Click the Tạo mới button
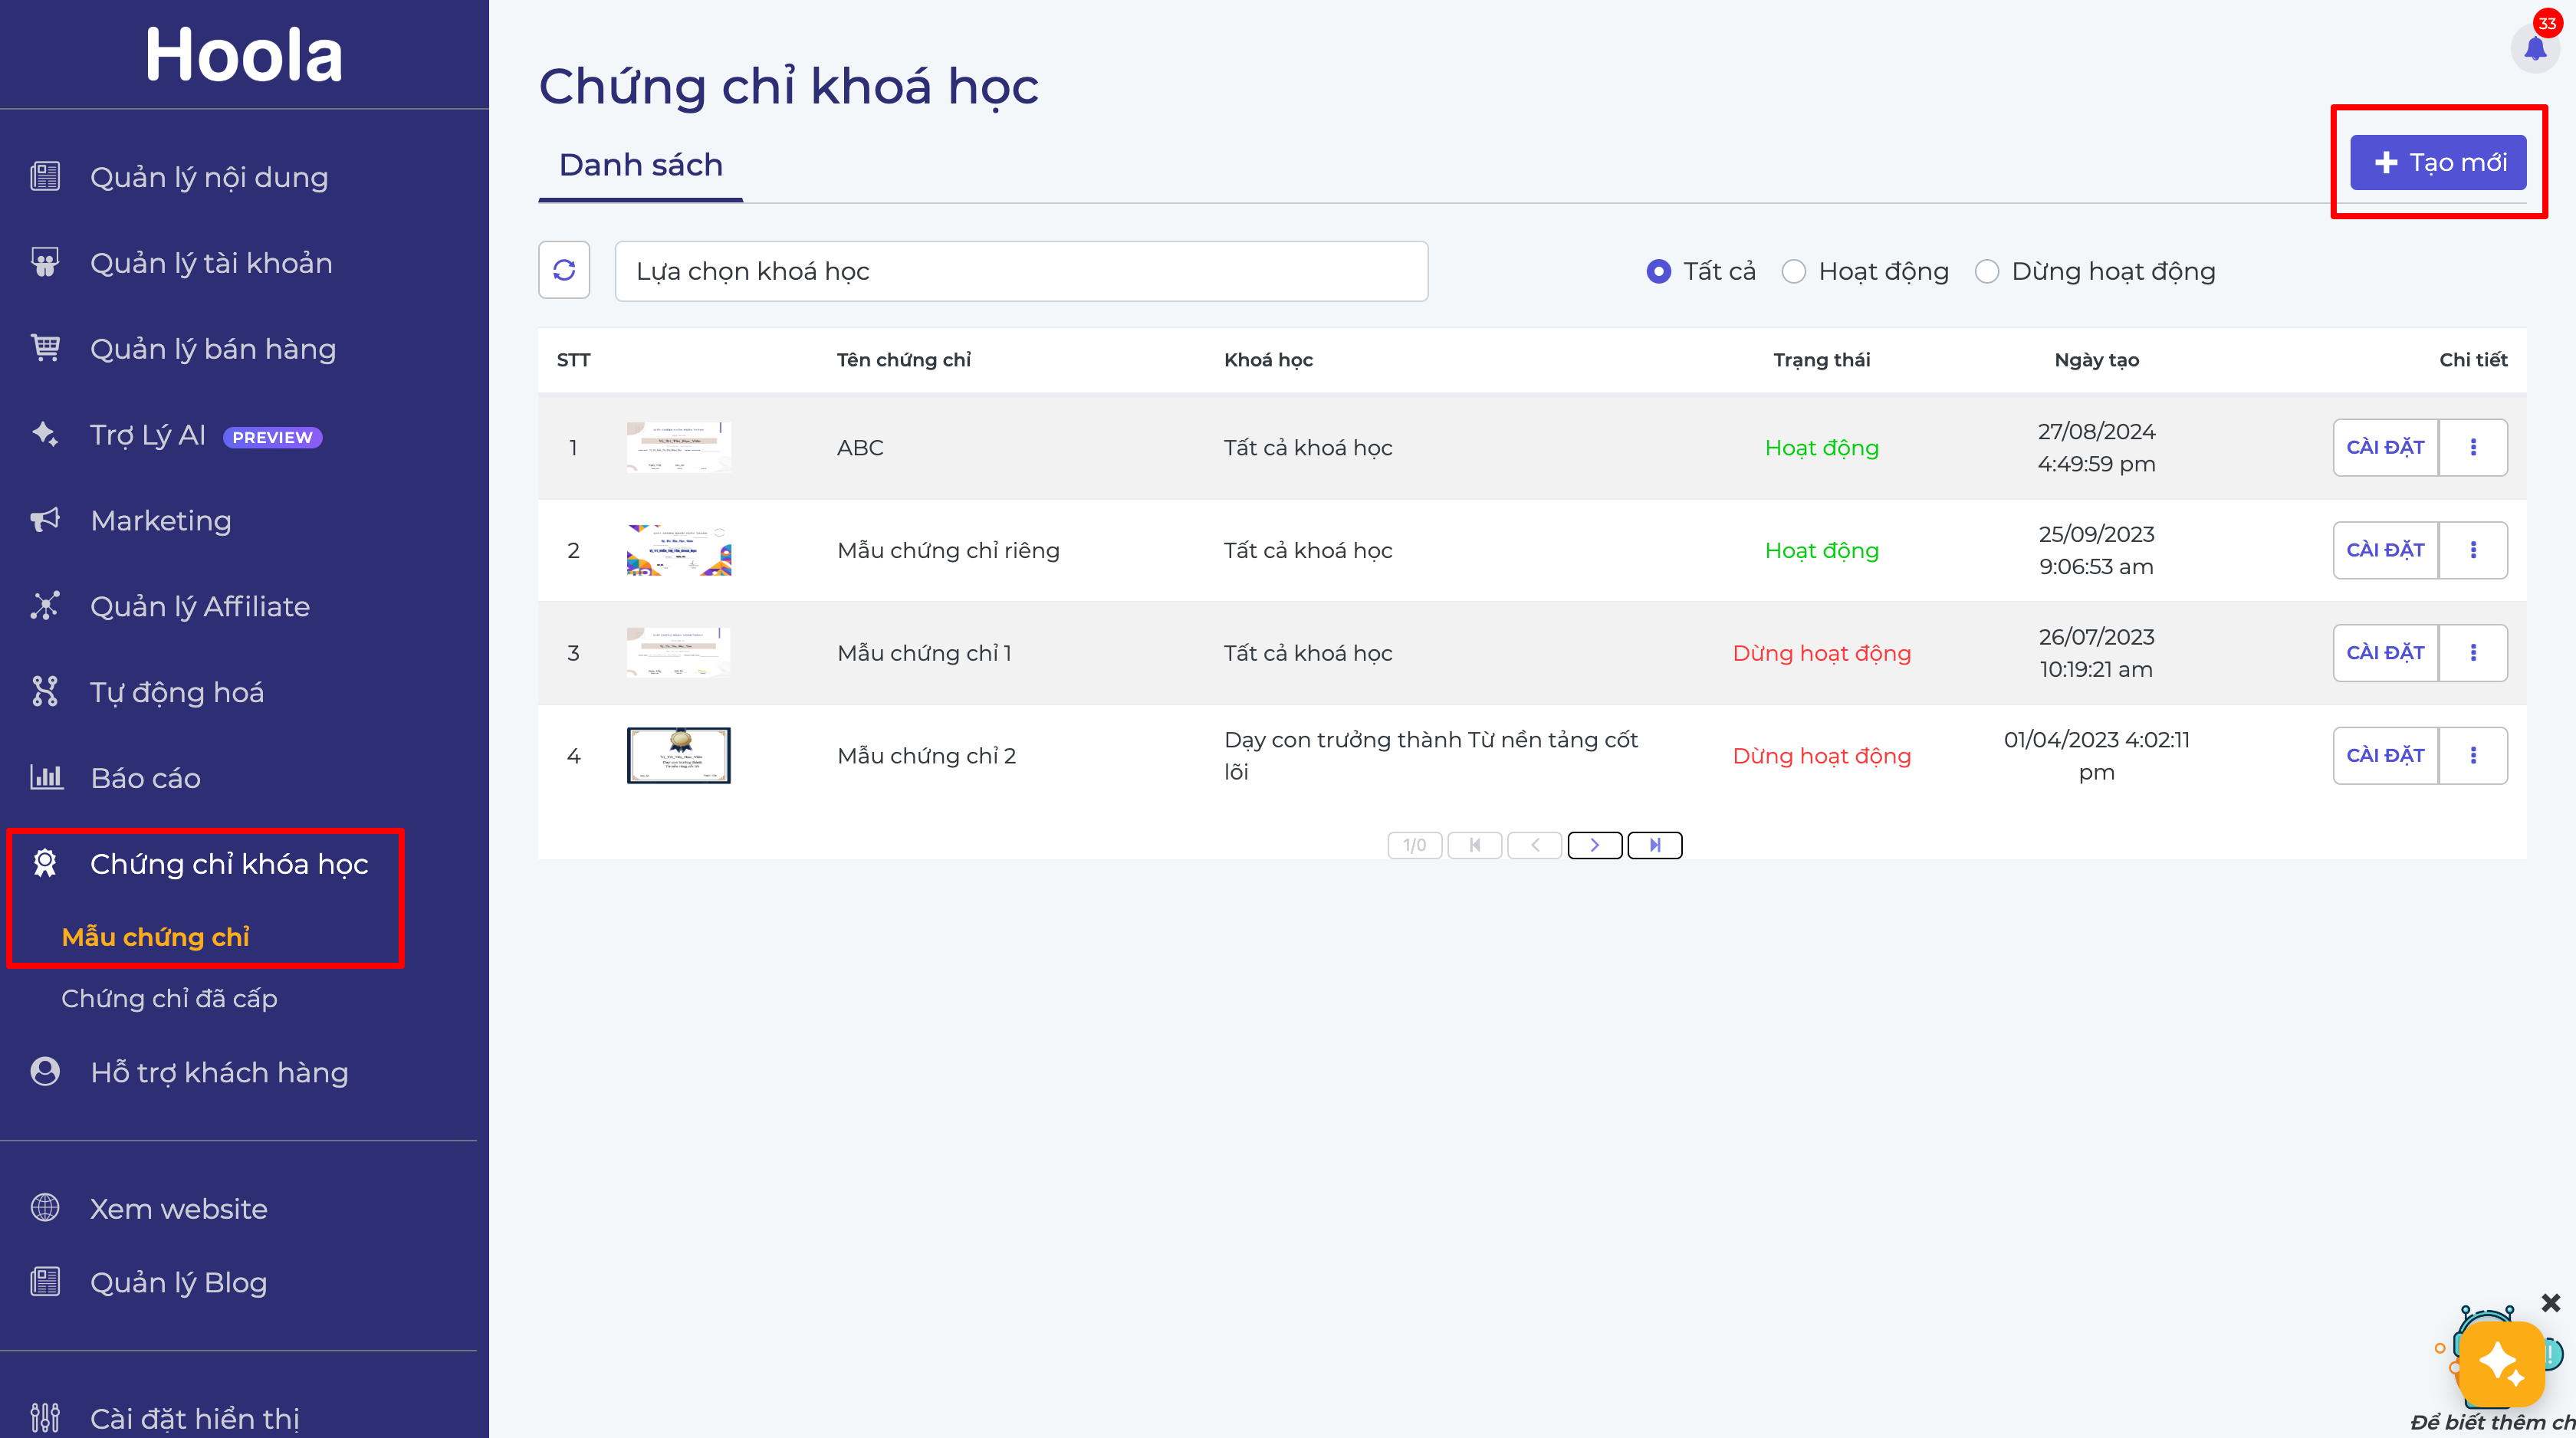This screenshot has height=1438, width=2576. 2438,162
